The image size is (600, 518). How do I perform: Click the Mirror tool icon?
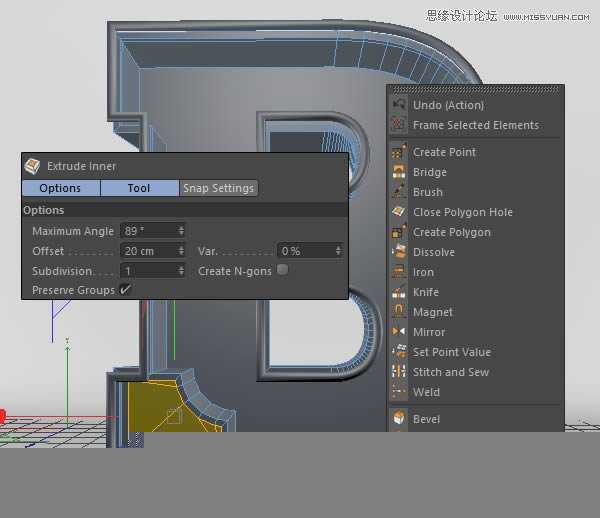click(x=399, y=332)
